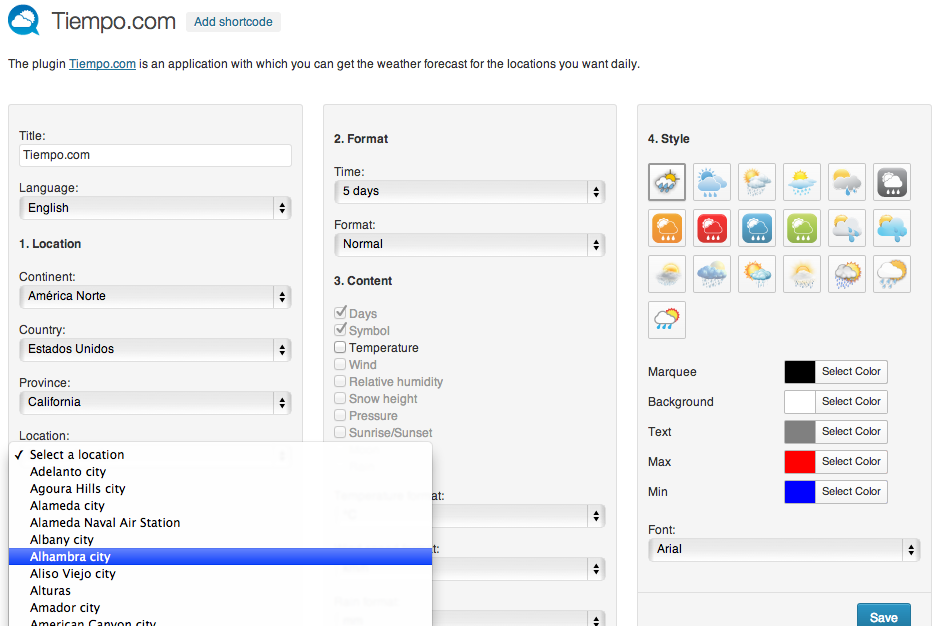Open the Continent dropdown showing América Norte
The width and height of the screenshot is (945, 626).
155,296
